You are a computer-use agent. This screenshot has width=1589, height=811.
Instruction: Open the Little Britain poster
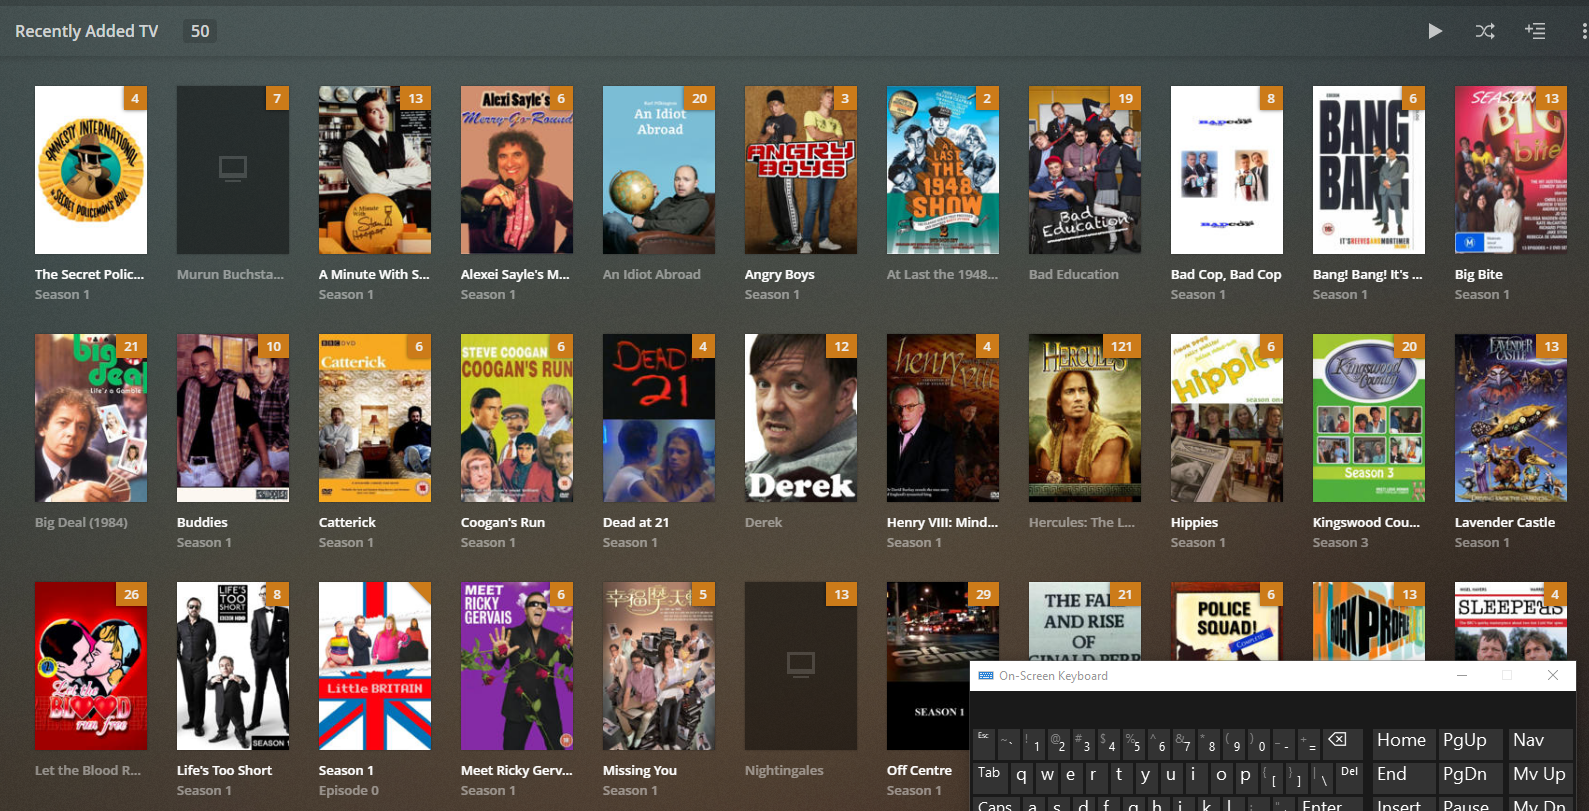pyautogui.click(x=375, y=666)
